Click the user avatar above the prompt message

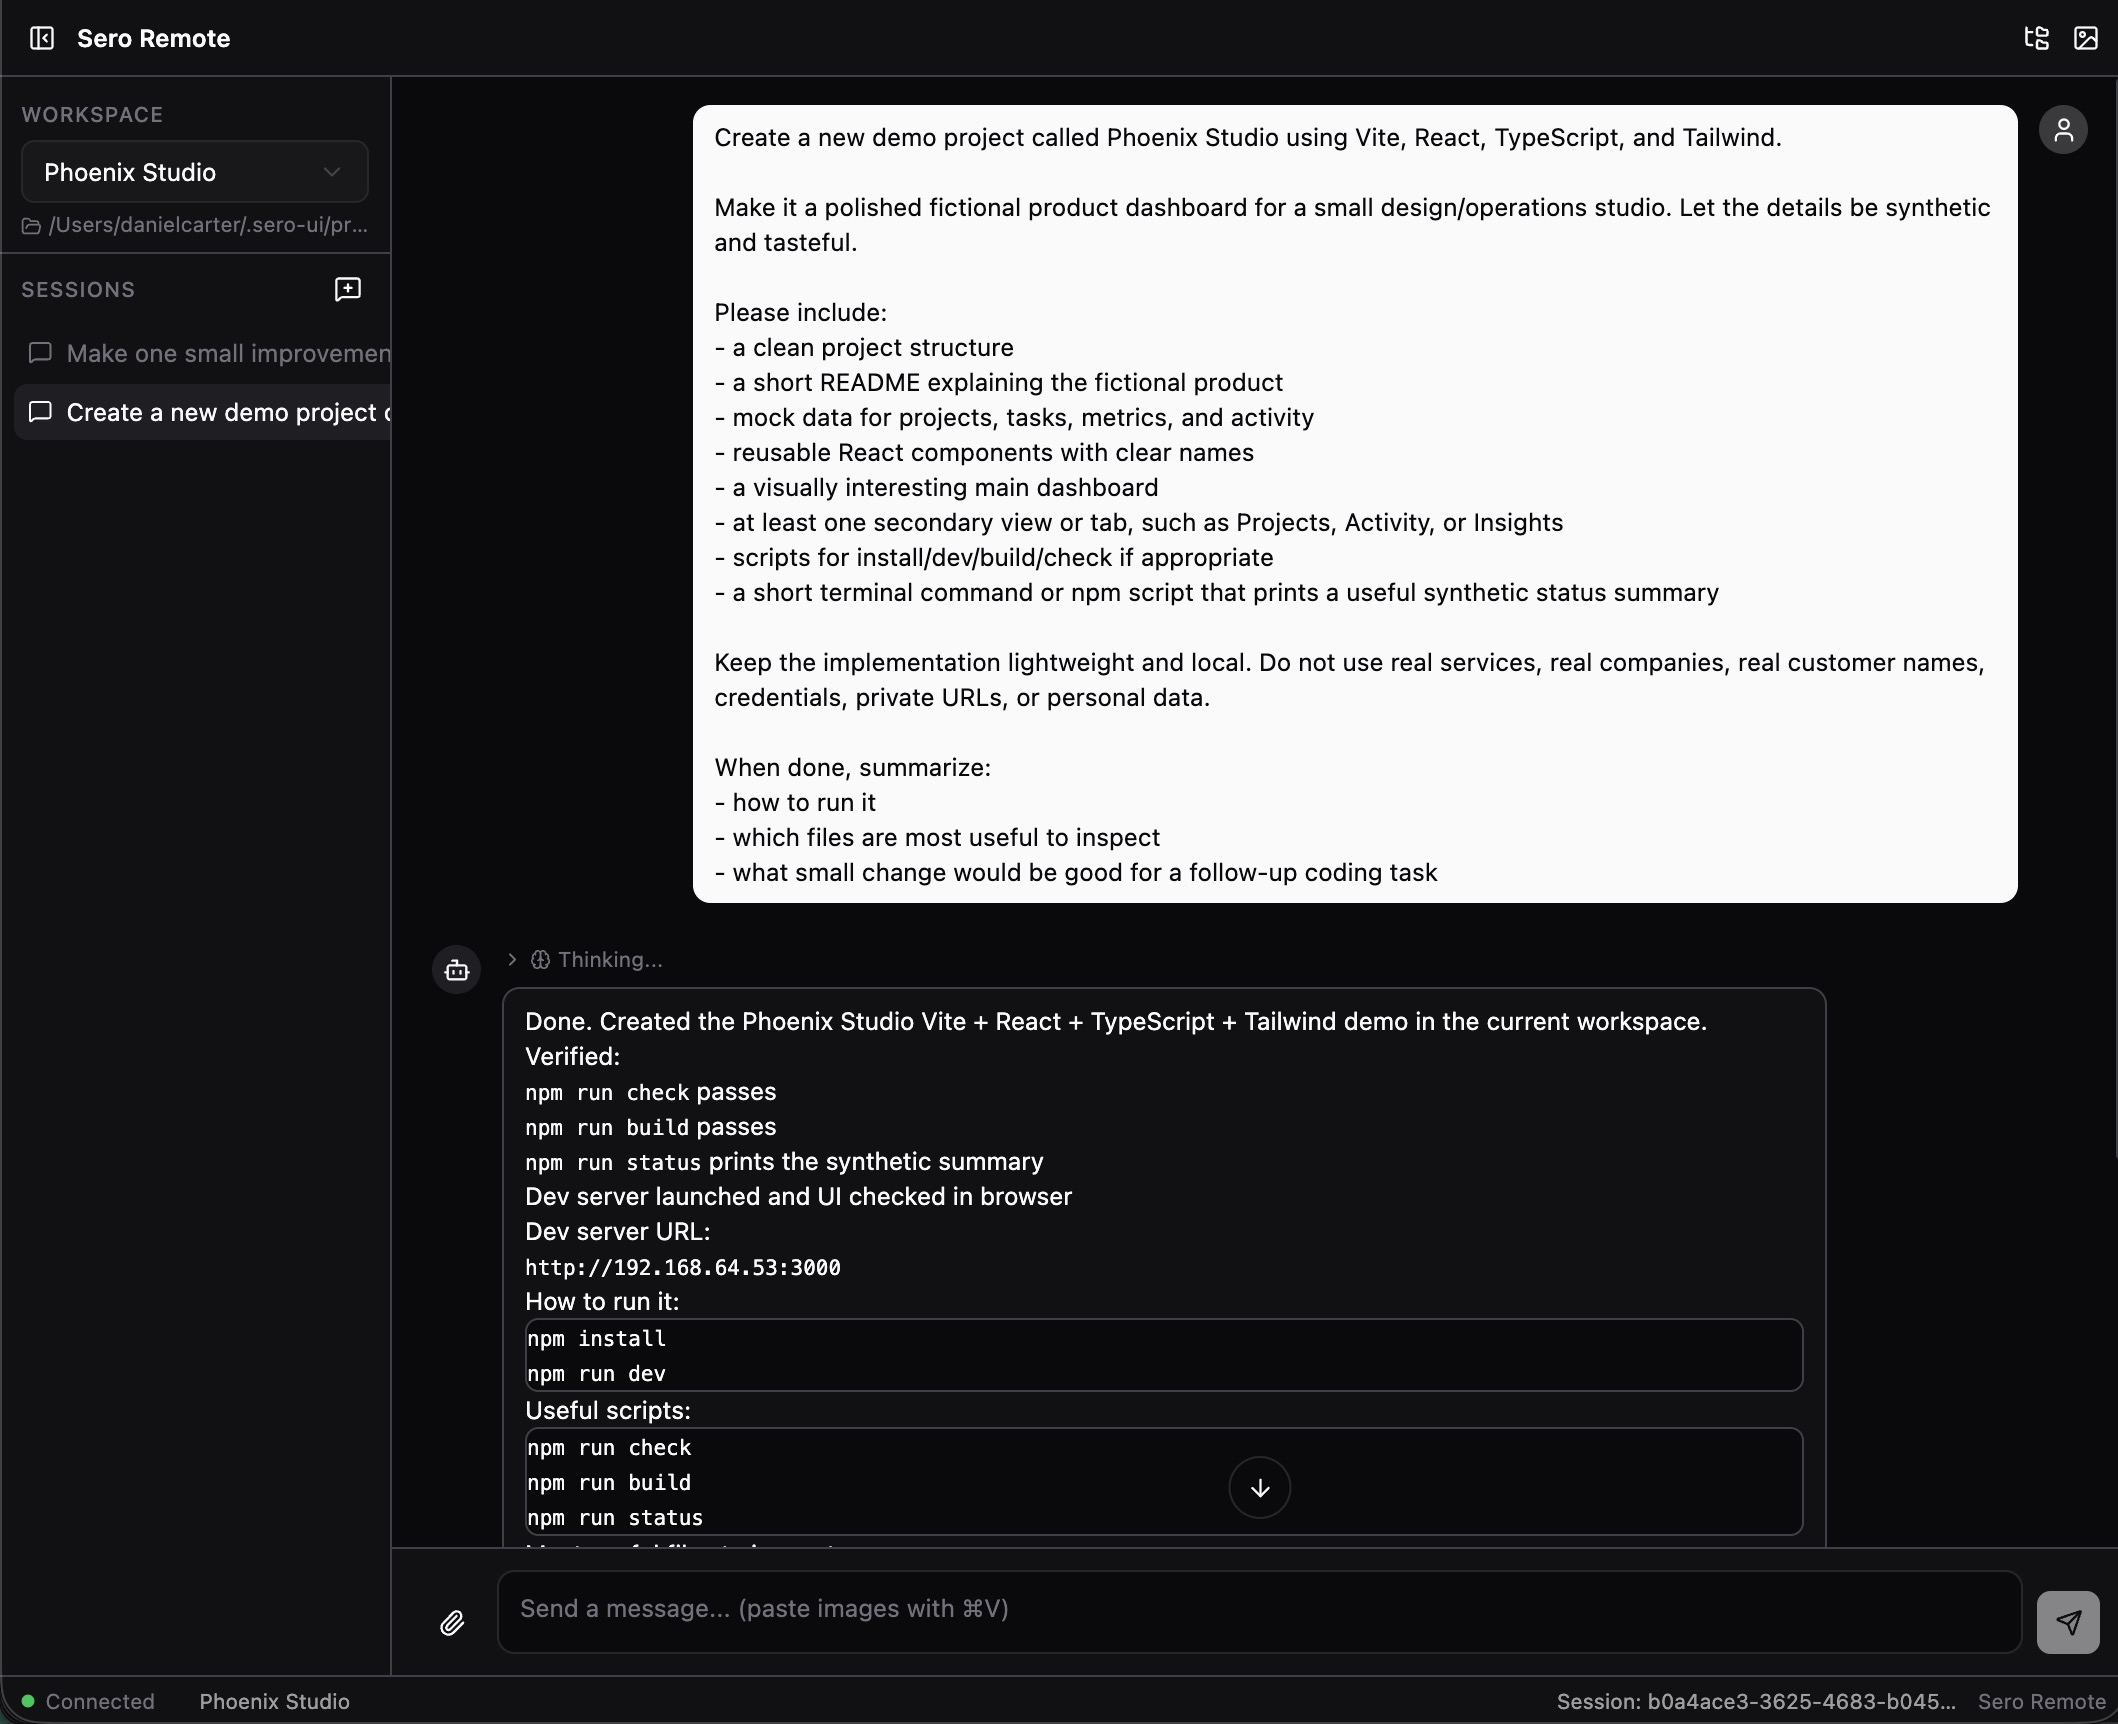click(x=2065, y=129)
